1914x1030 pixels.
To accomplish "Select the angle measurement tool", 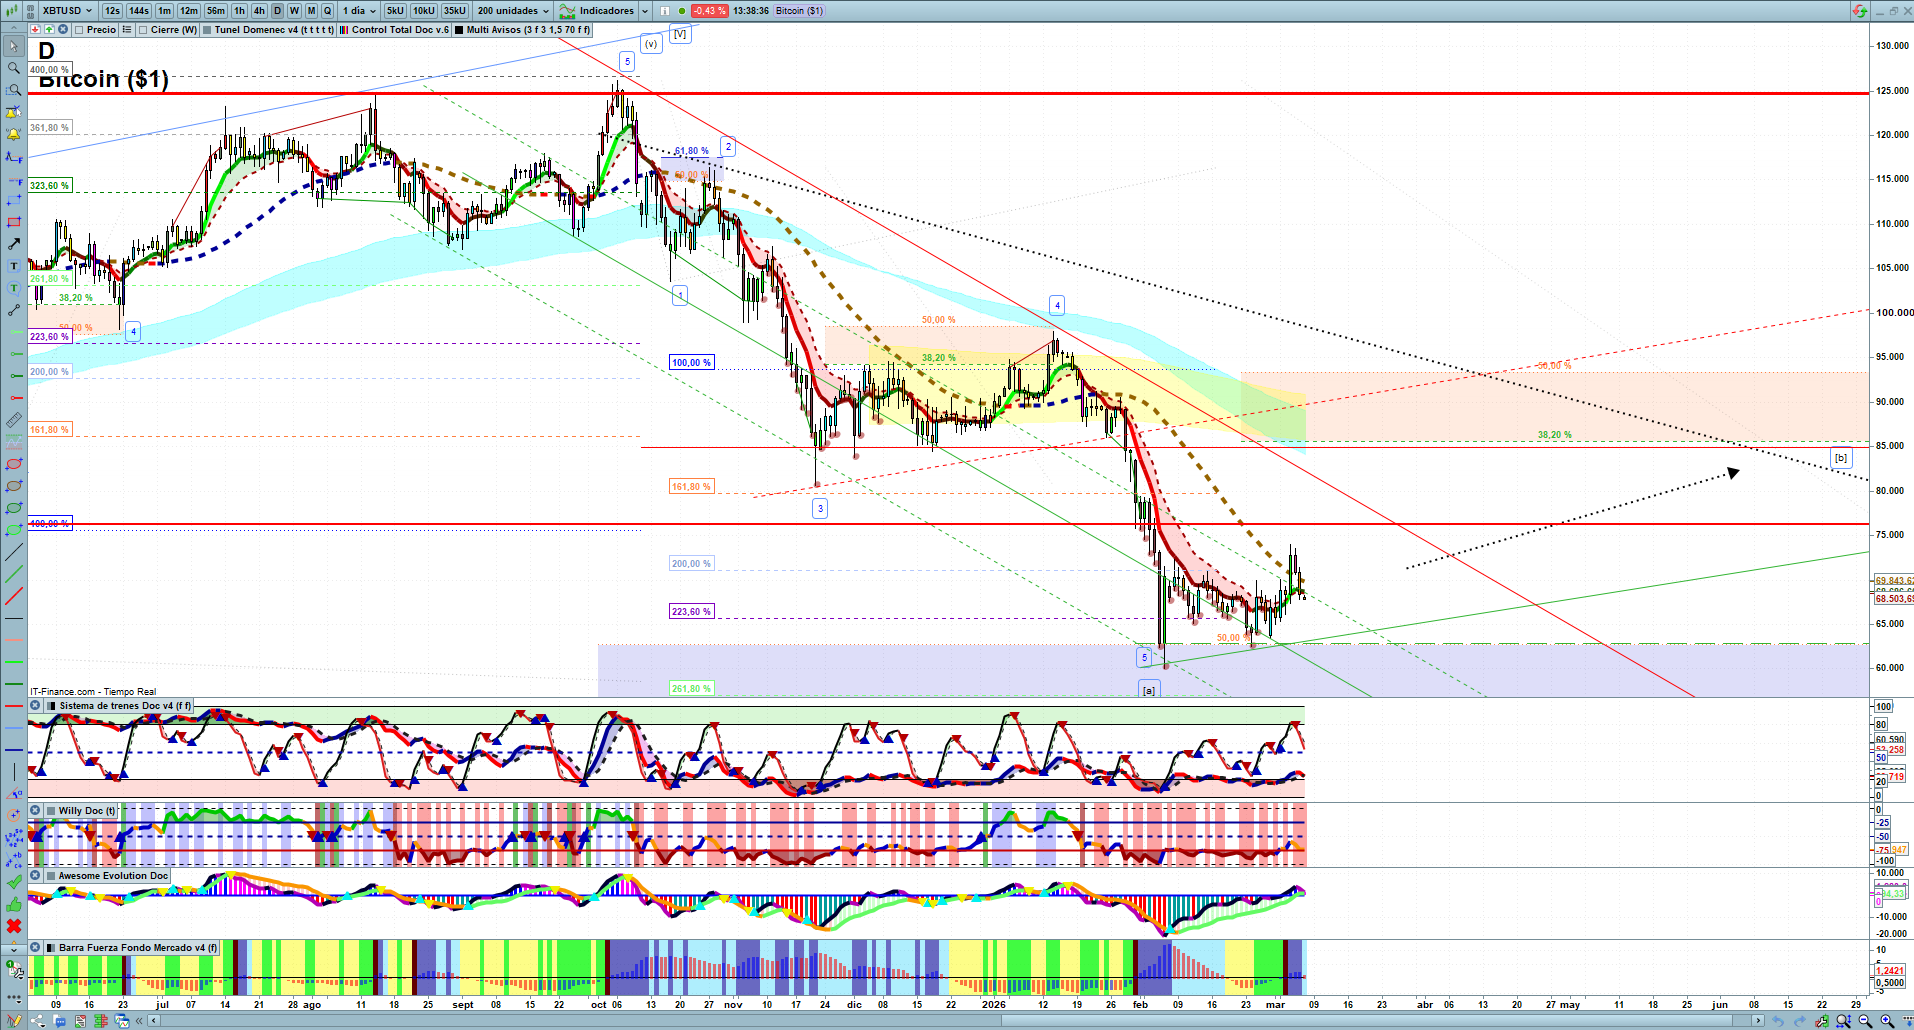I will click(x=14, y=794).
